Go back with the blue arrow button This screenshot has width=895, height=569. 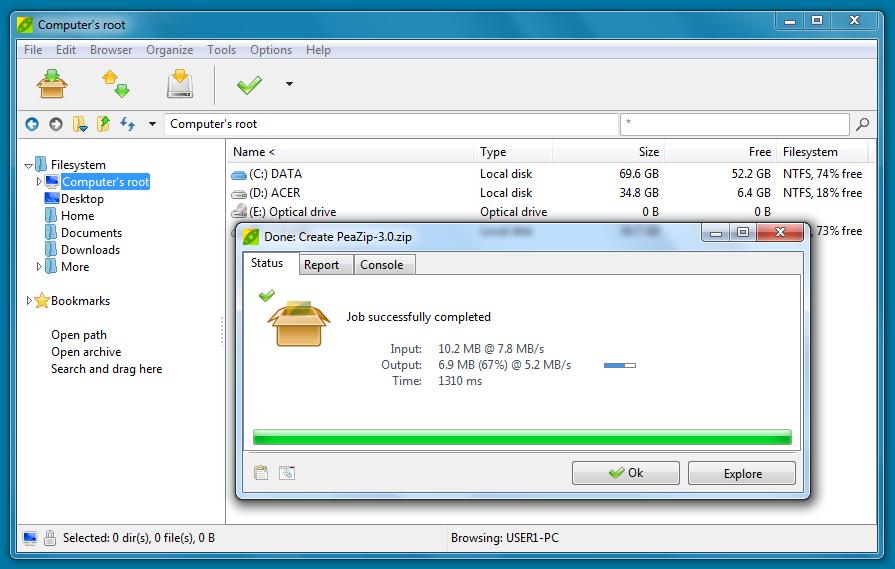pos(32,124)
